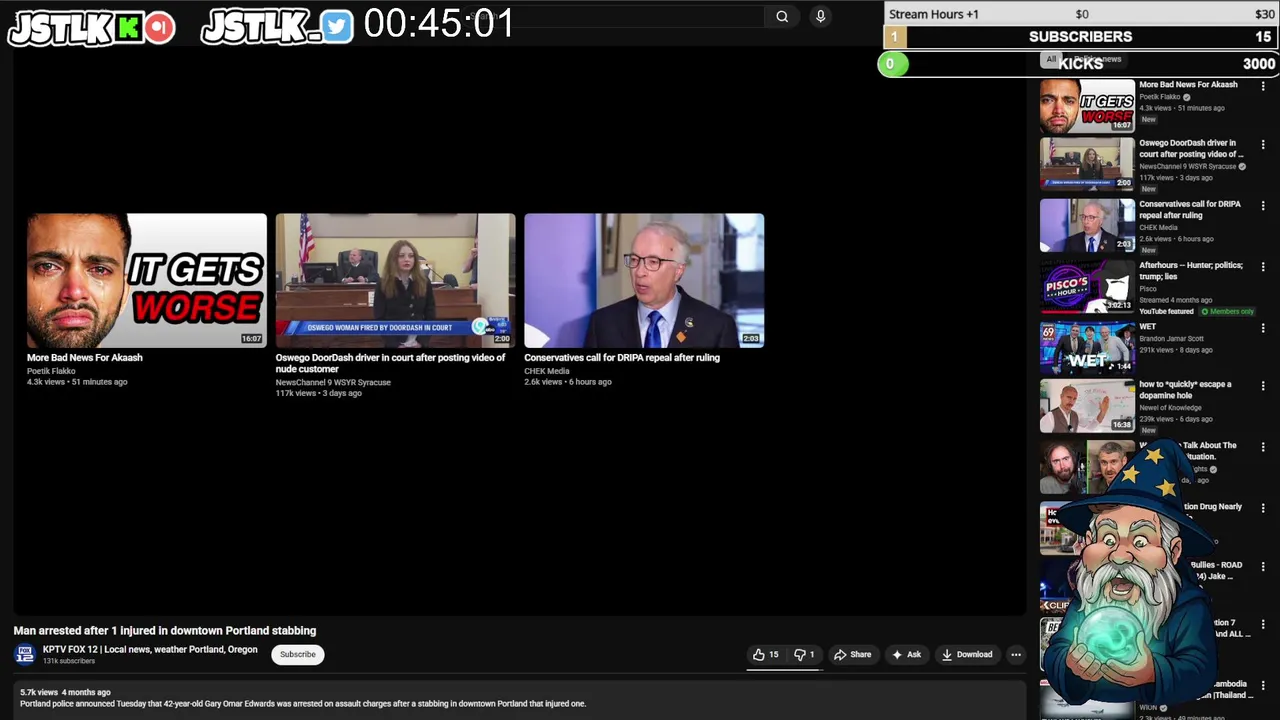The height and width of the screenshot is (720, 1280).
Task: Open 'More Bad News For Akaash' endscreen thumbnail
Action: click(147, 280)
